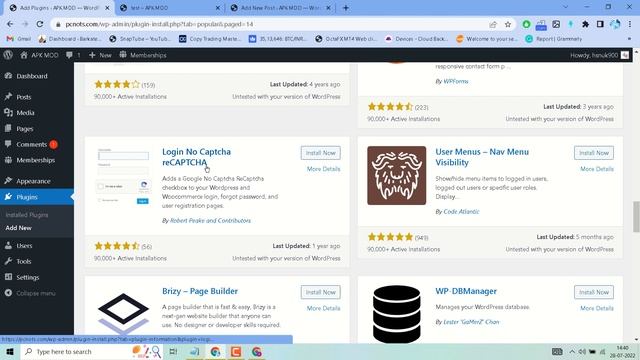The height and width of the screenshot is (360, 640).
Task: Open the Media library menu
Action: pos(25,113)
